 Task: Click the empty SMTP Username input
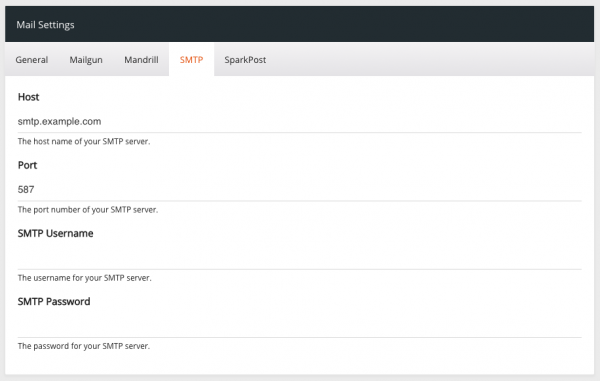[300, 258]
